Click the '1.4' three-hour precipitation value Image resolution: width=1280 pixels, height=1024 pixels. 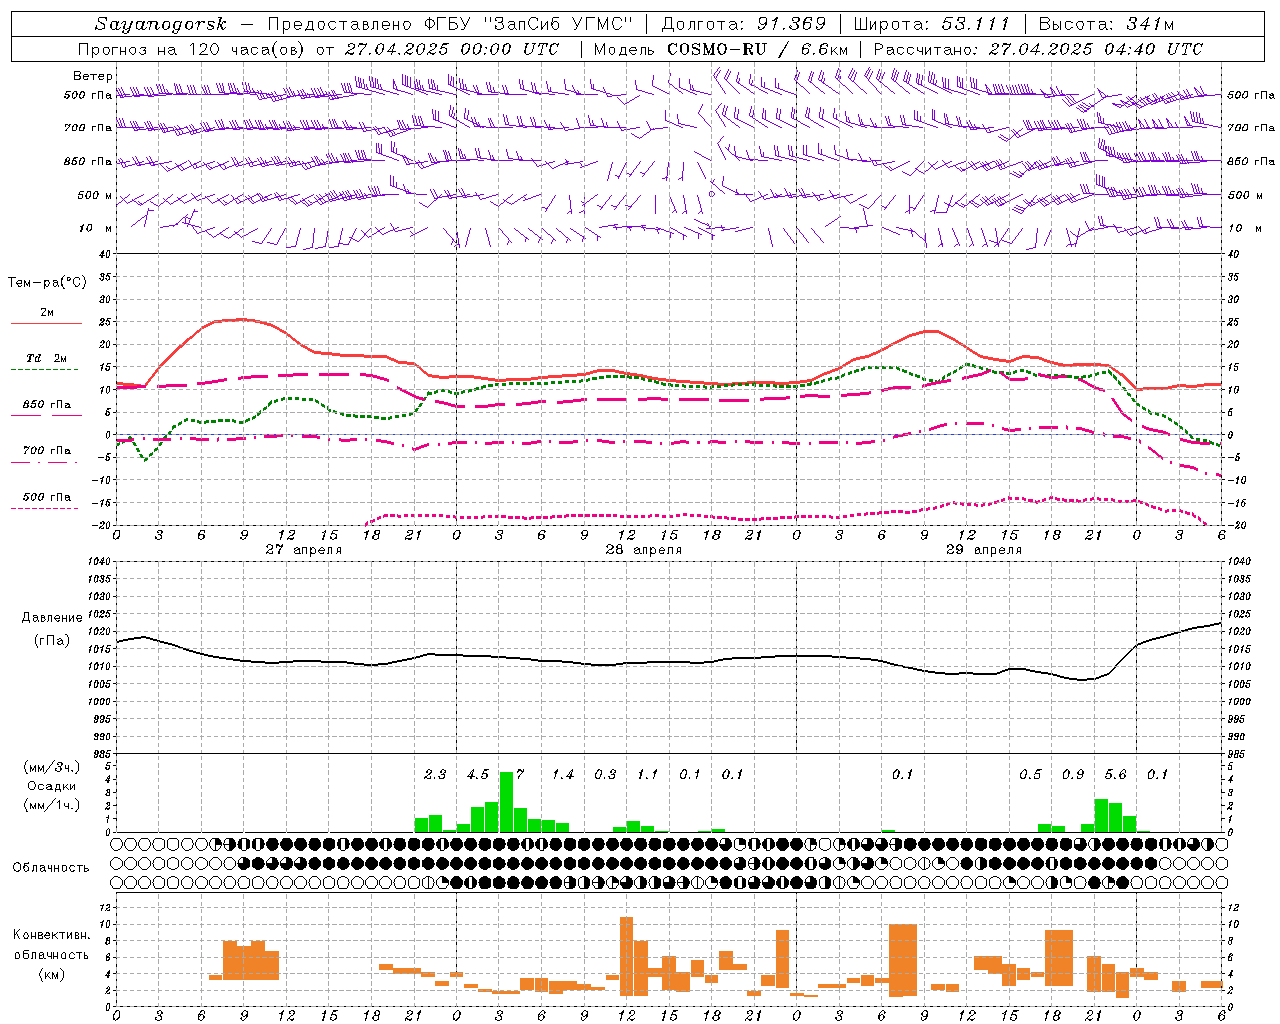pos(563,775)
